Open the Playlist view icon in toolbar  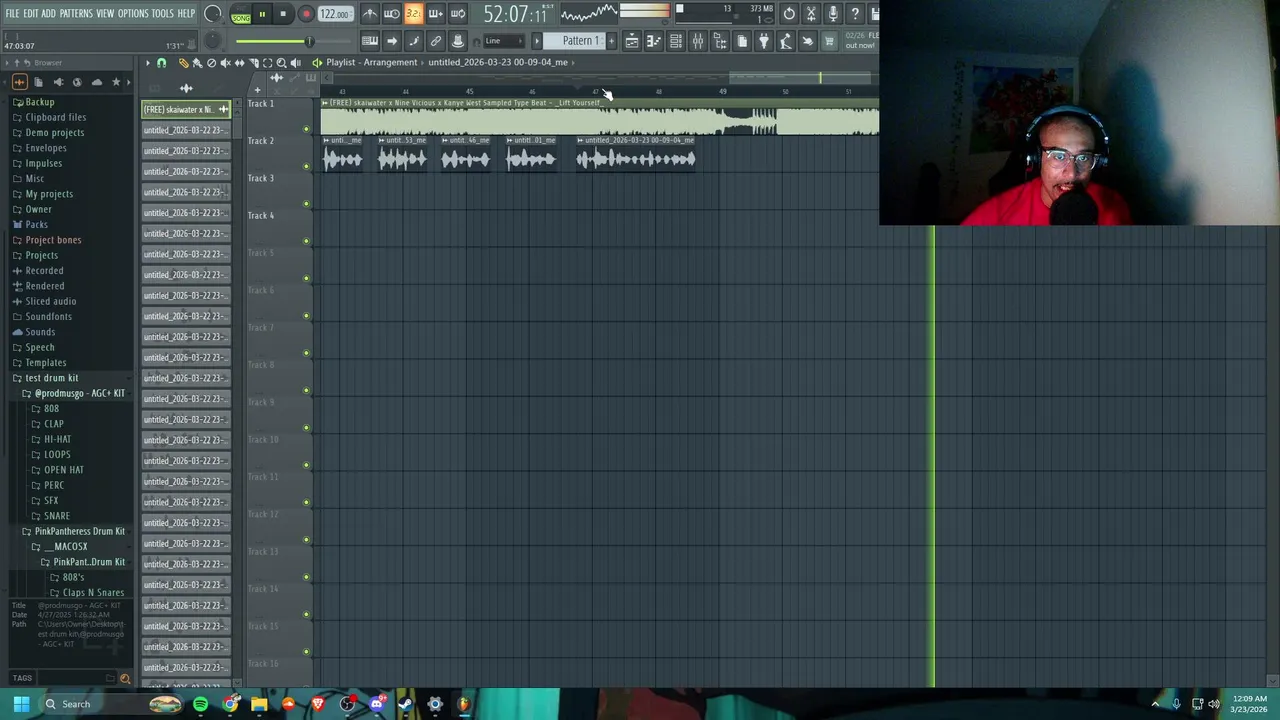tap(632, 41)
